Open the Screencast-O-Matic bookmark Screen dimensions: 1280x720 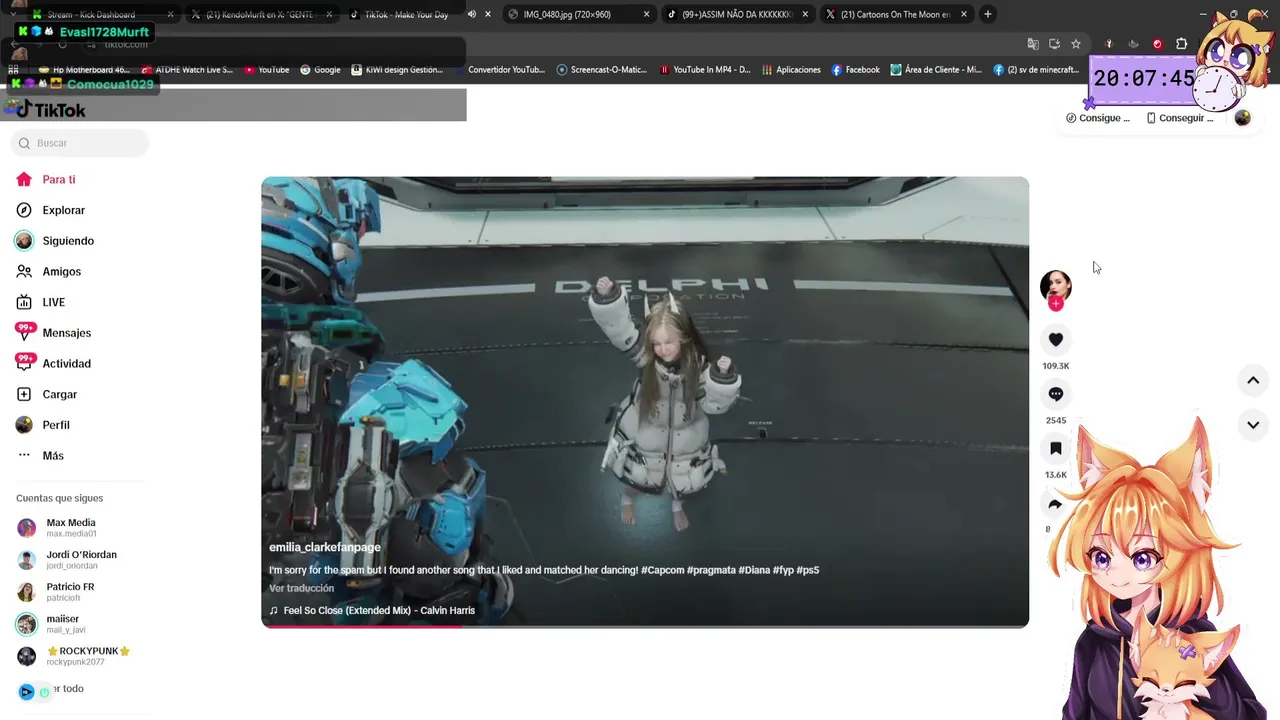click(601, 70)
